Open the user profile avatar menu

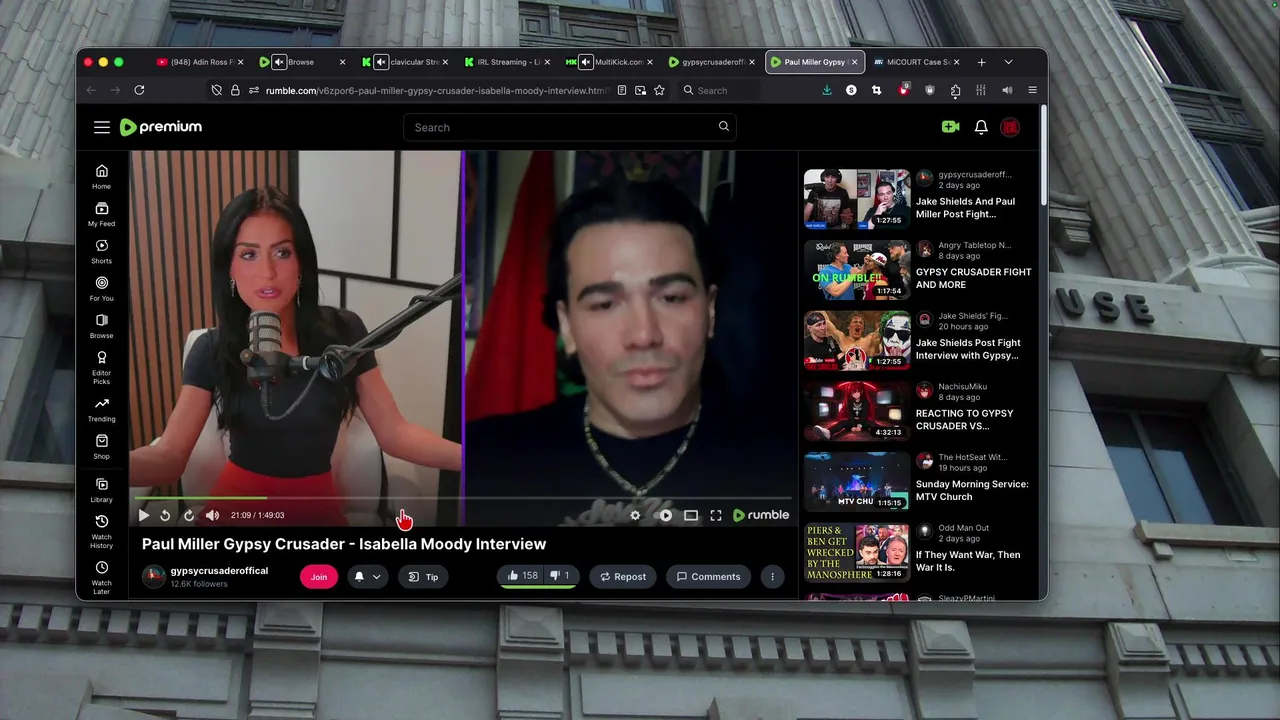(1010, 127)
